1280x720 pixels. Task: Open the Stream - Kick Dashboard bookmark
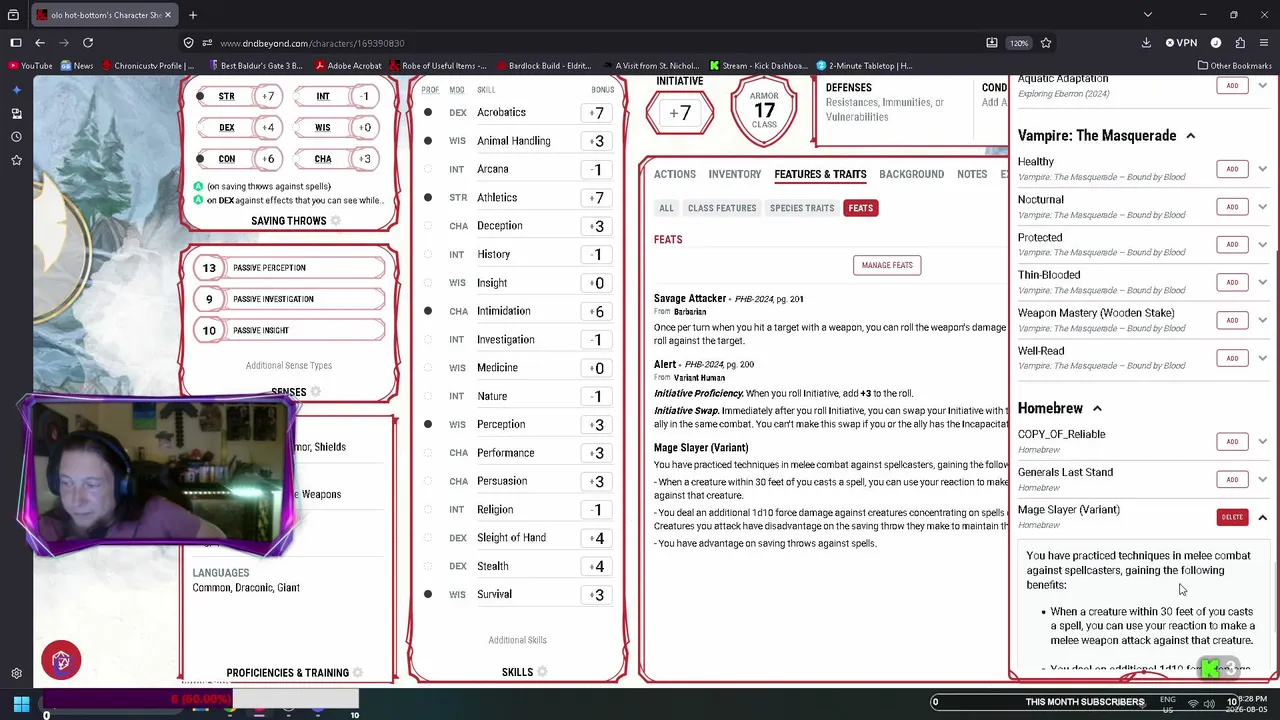tap(757, 66)
